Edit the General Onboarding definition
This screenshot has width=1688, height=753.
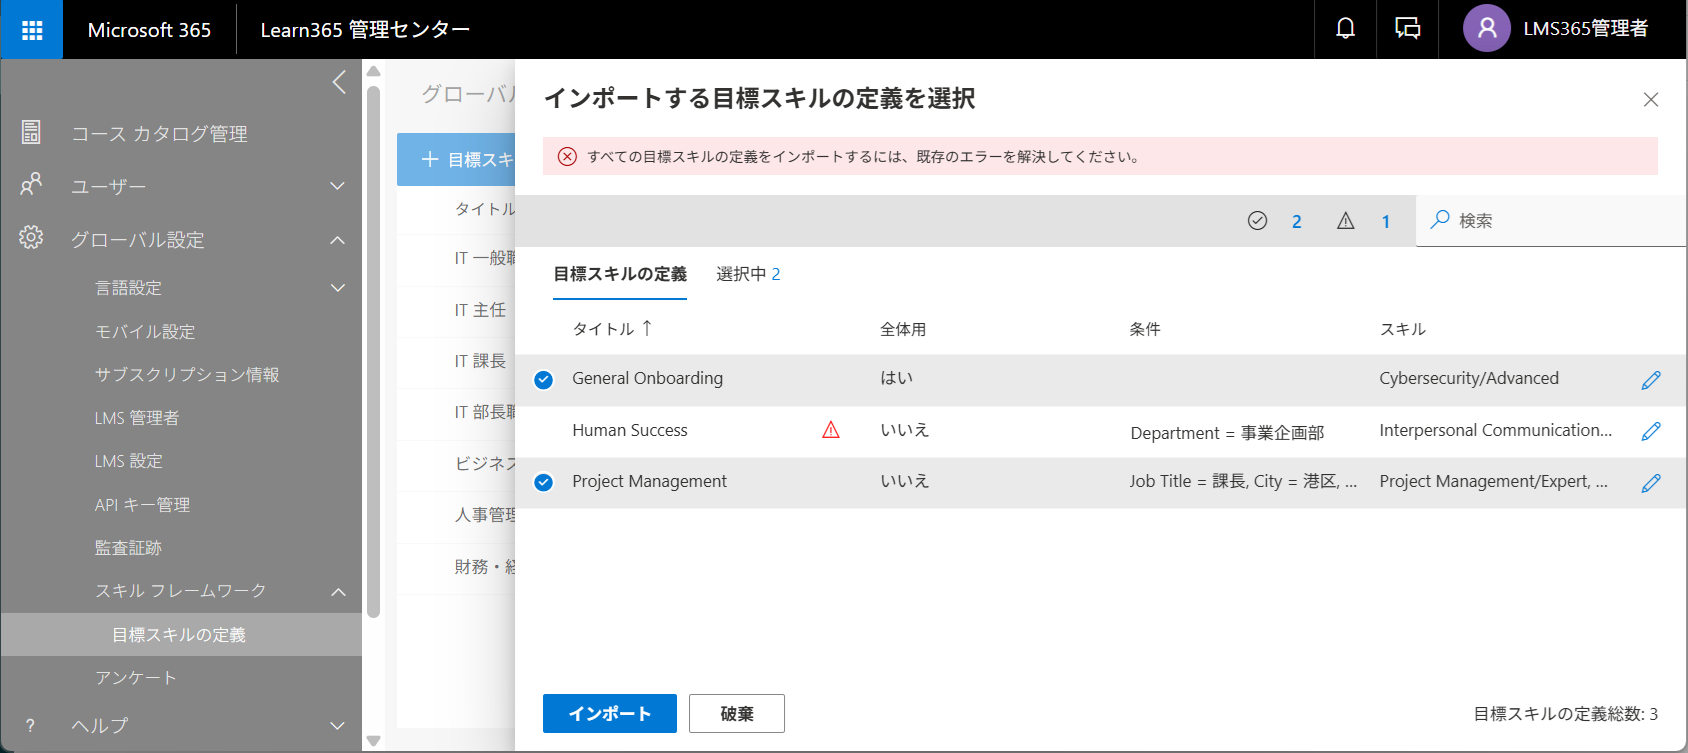pos(1651,380)
